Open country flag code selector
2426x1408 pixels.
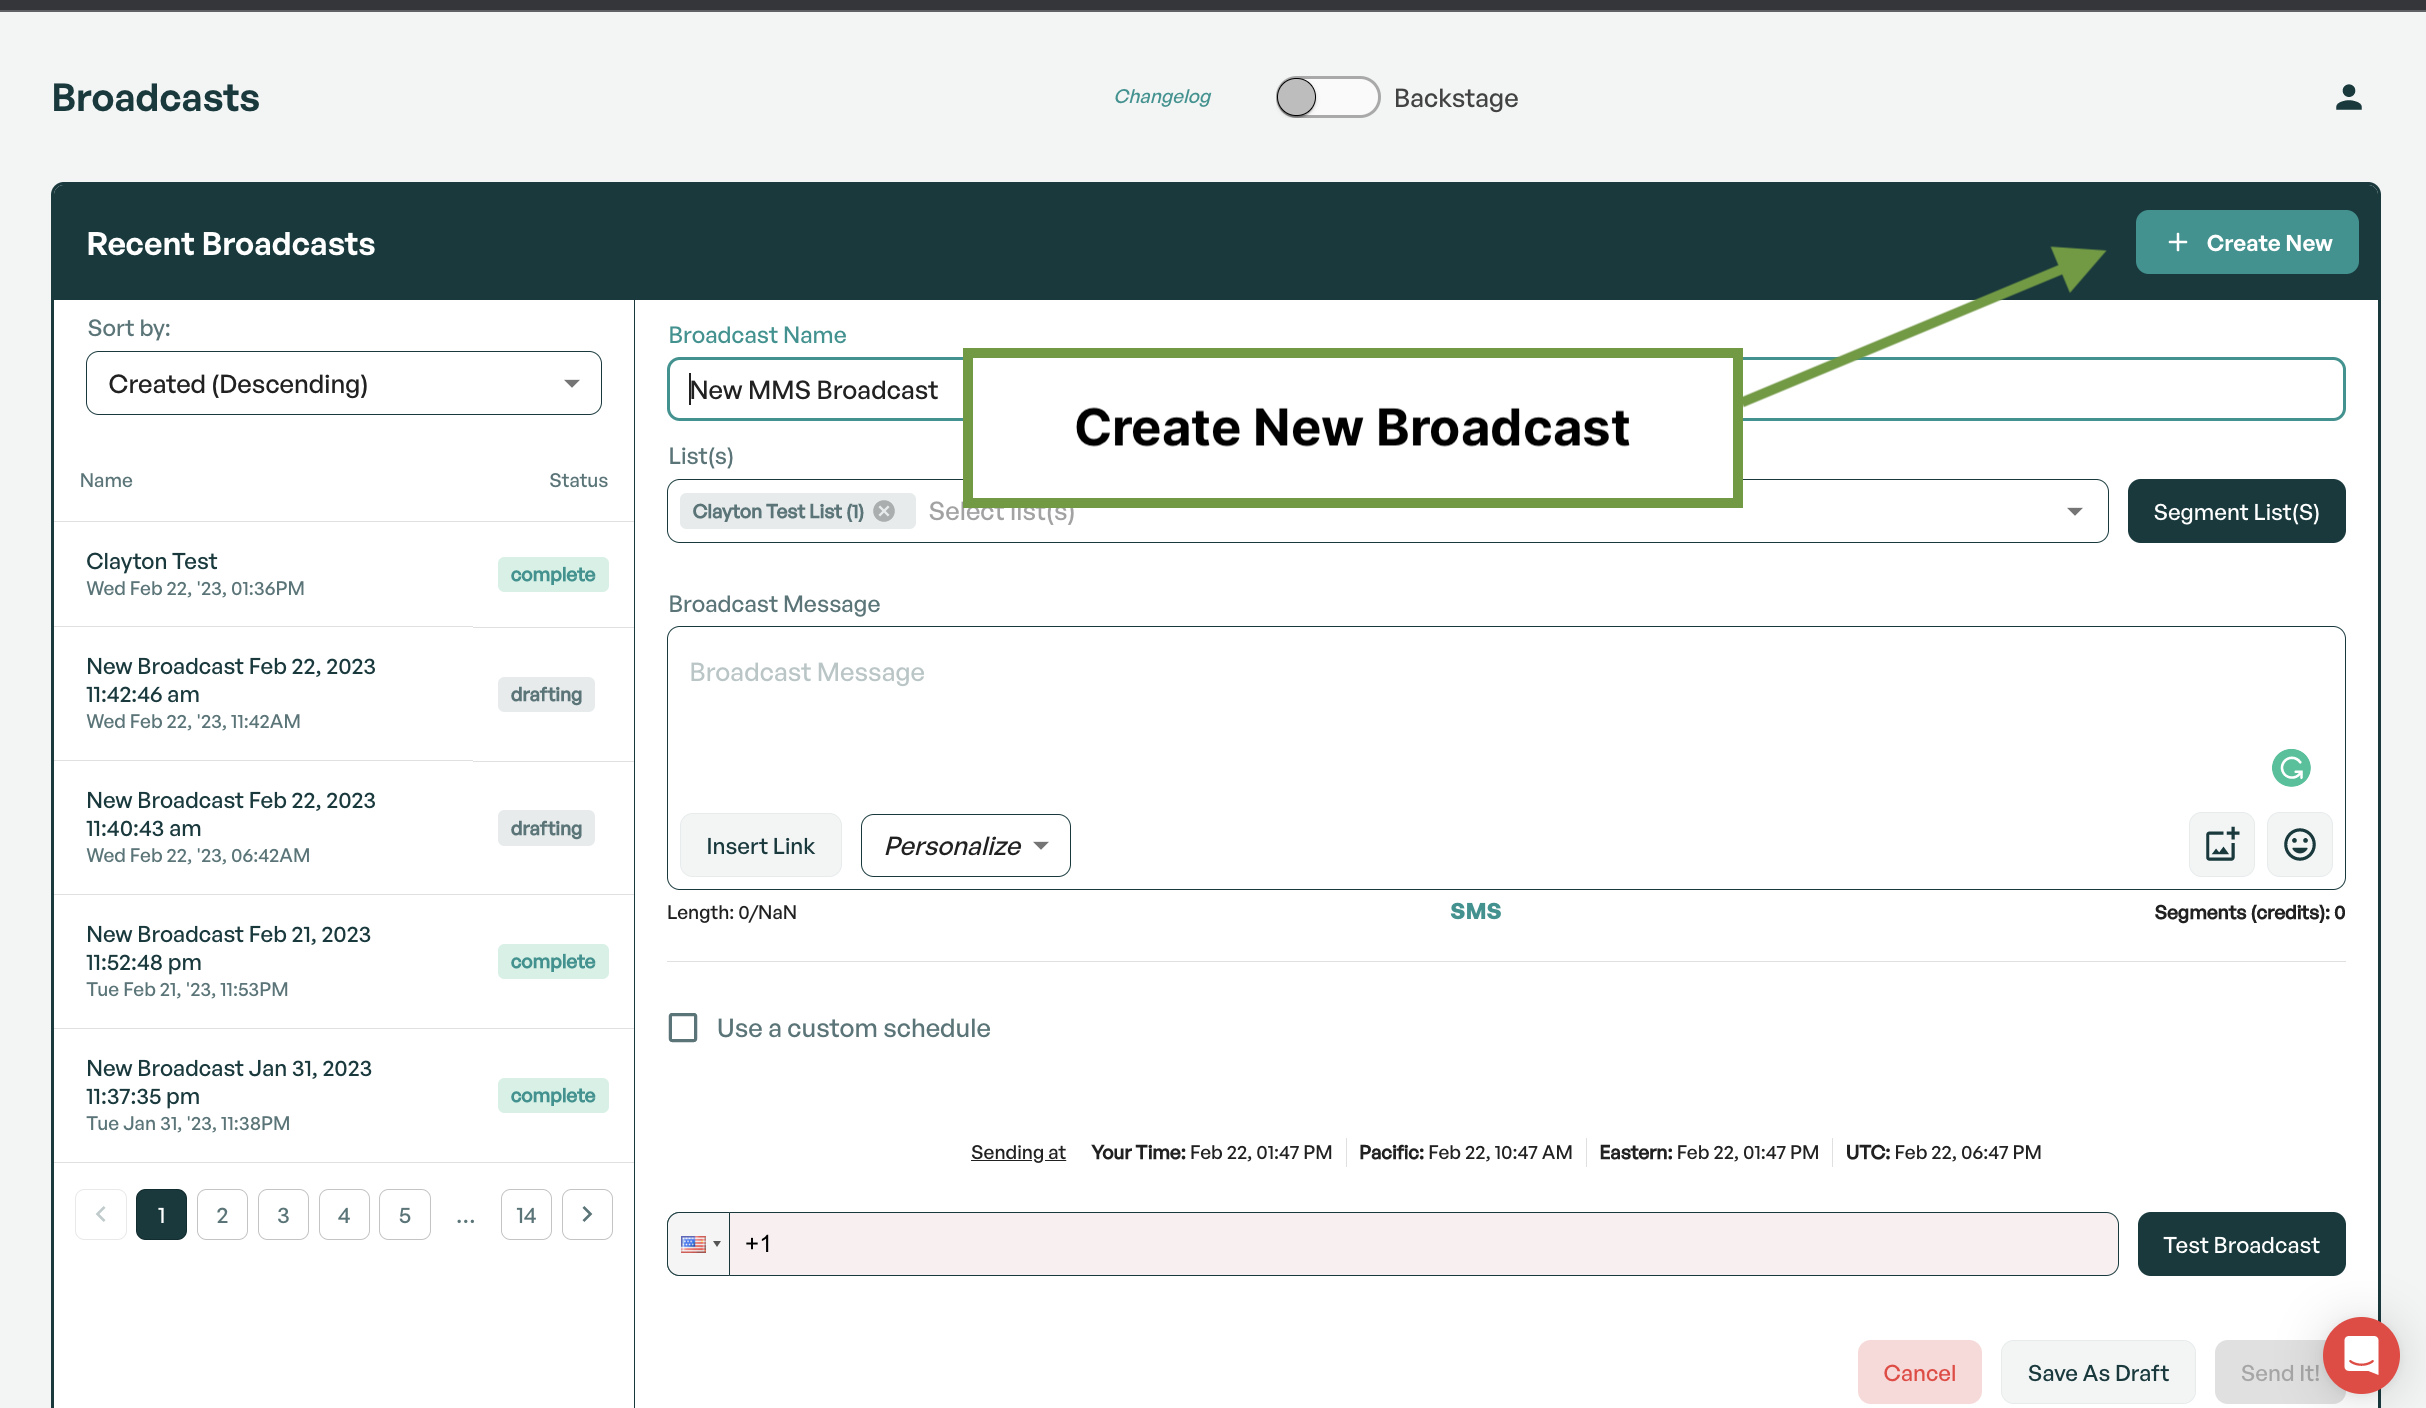click(x=699, y=1244)
